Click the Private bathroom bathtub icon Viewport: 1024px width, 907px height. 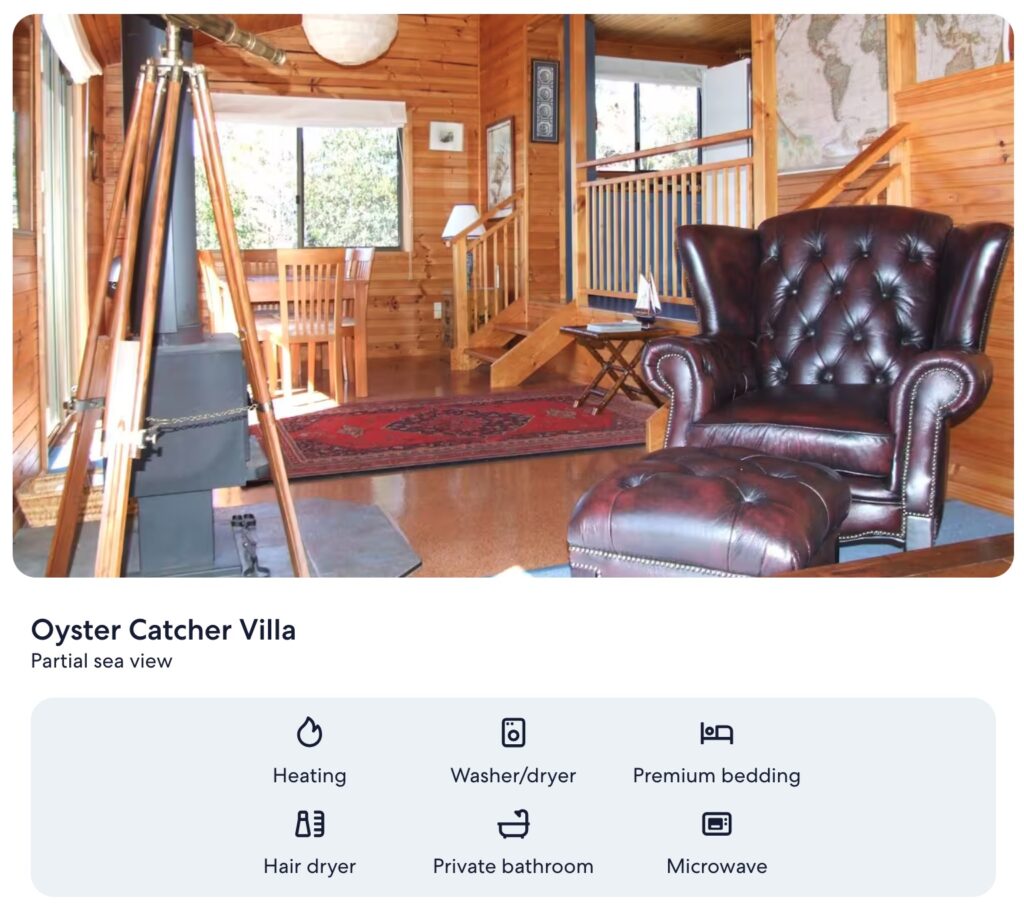pyautogui.click(x=513, y=824)
